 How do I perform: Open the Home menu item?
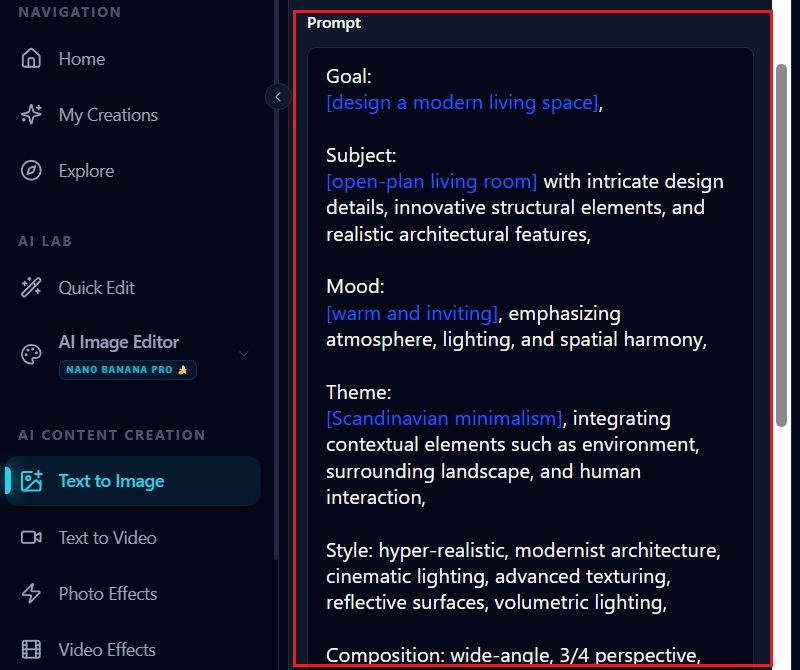pyautogui.click(x=82, y=59)
